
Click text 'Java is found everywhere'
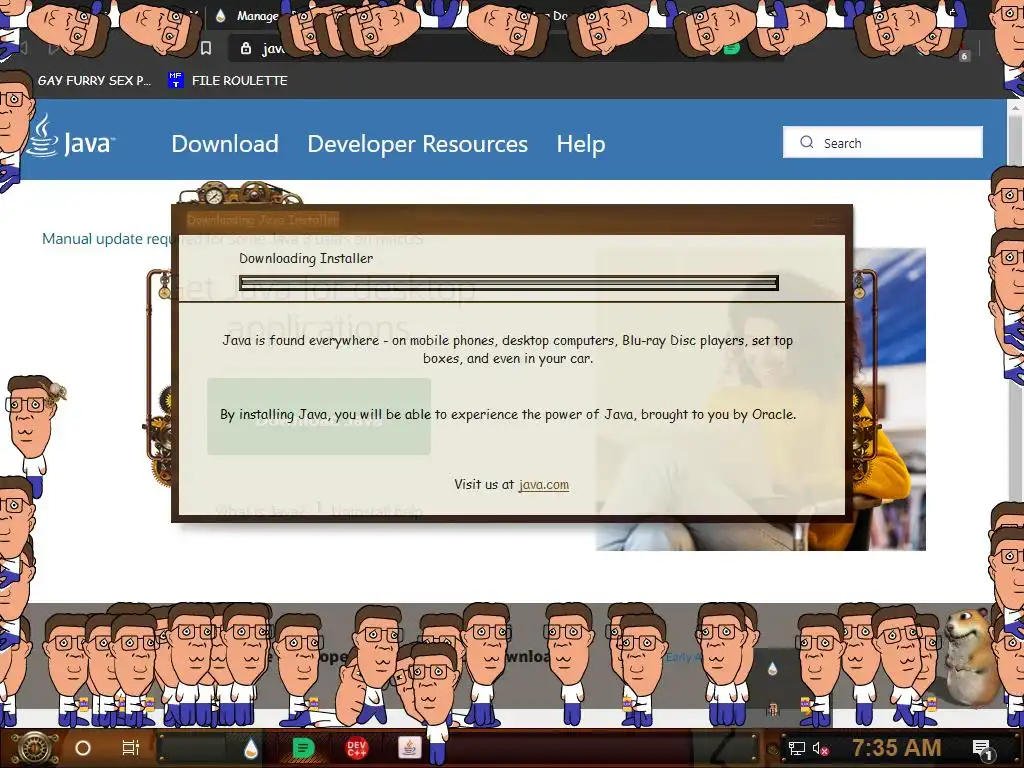point(300,340)
